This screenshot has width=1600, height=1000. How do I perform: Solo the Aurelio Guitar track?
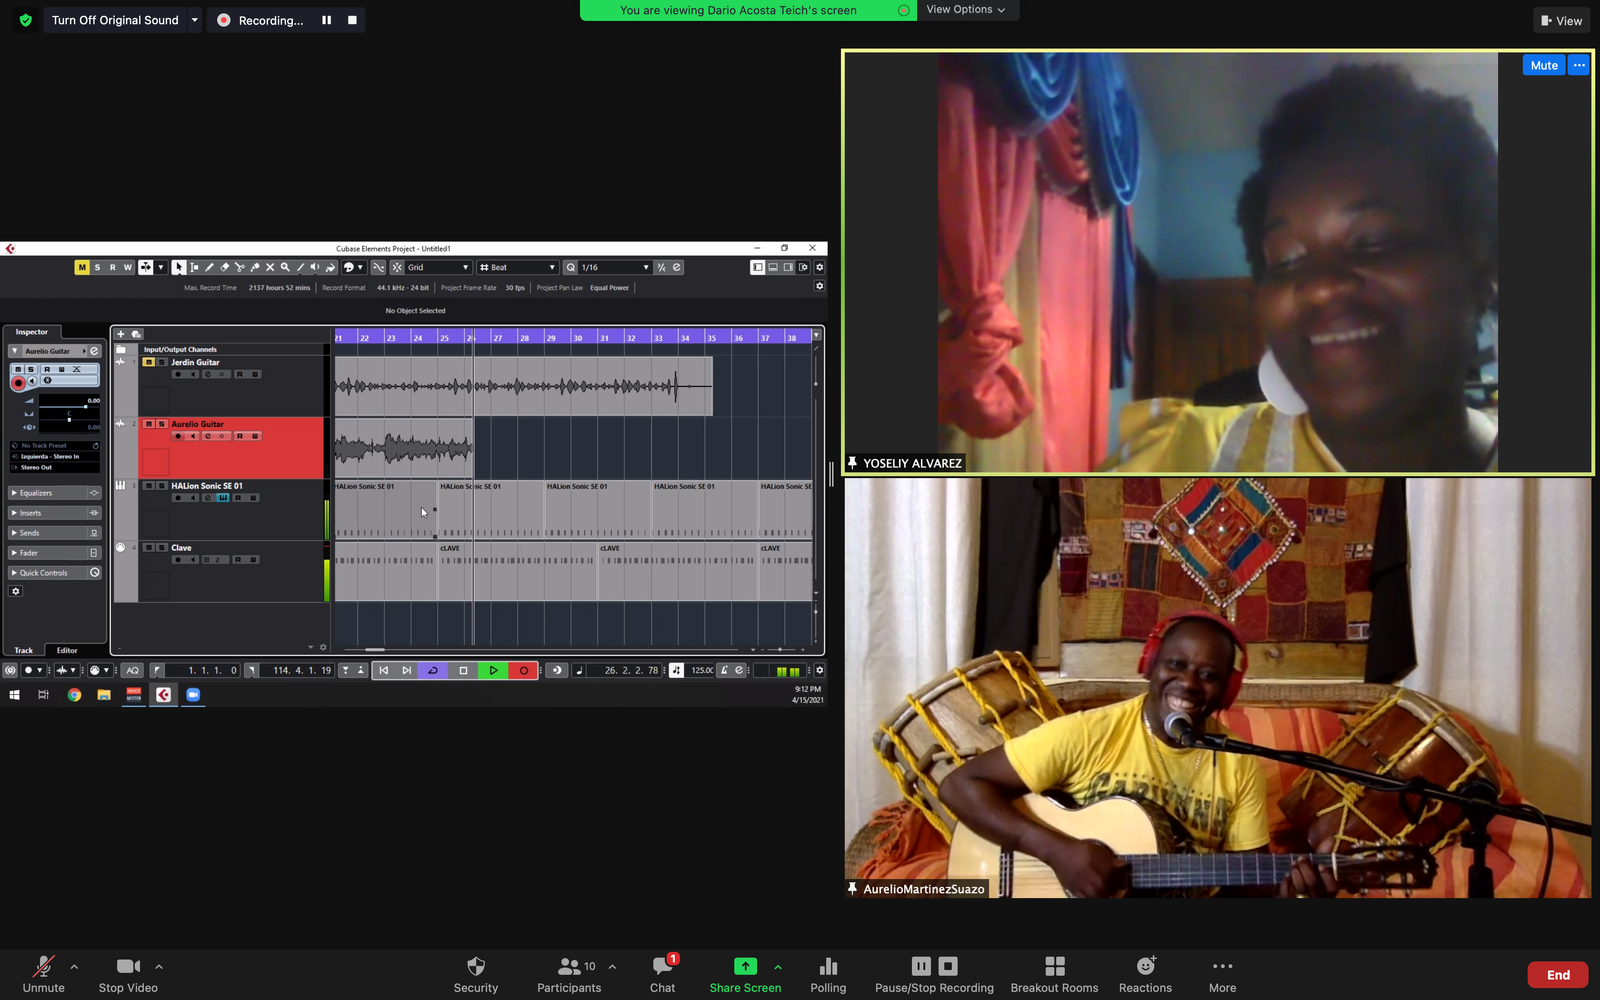click(x=161, y=424)
